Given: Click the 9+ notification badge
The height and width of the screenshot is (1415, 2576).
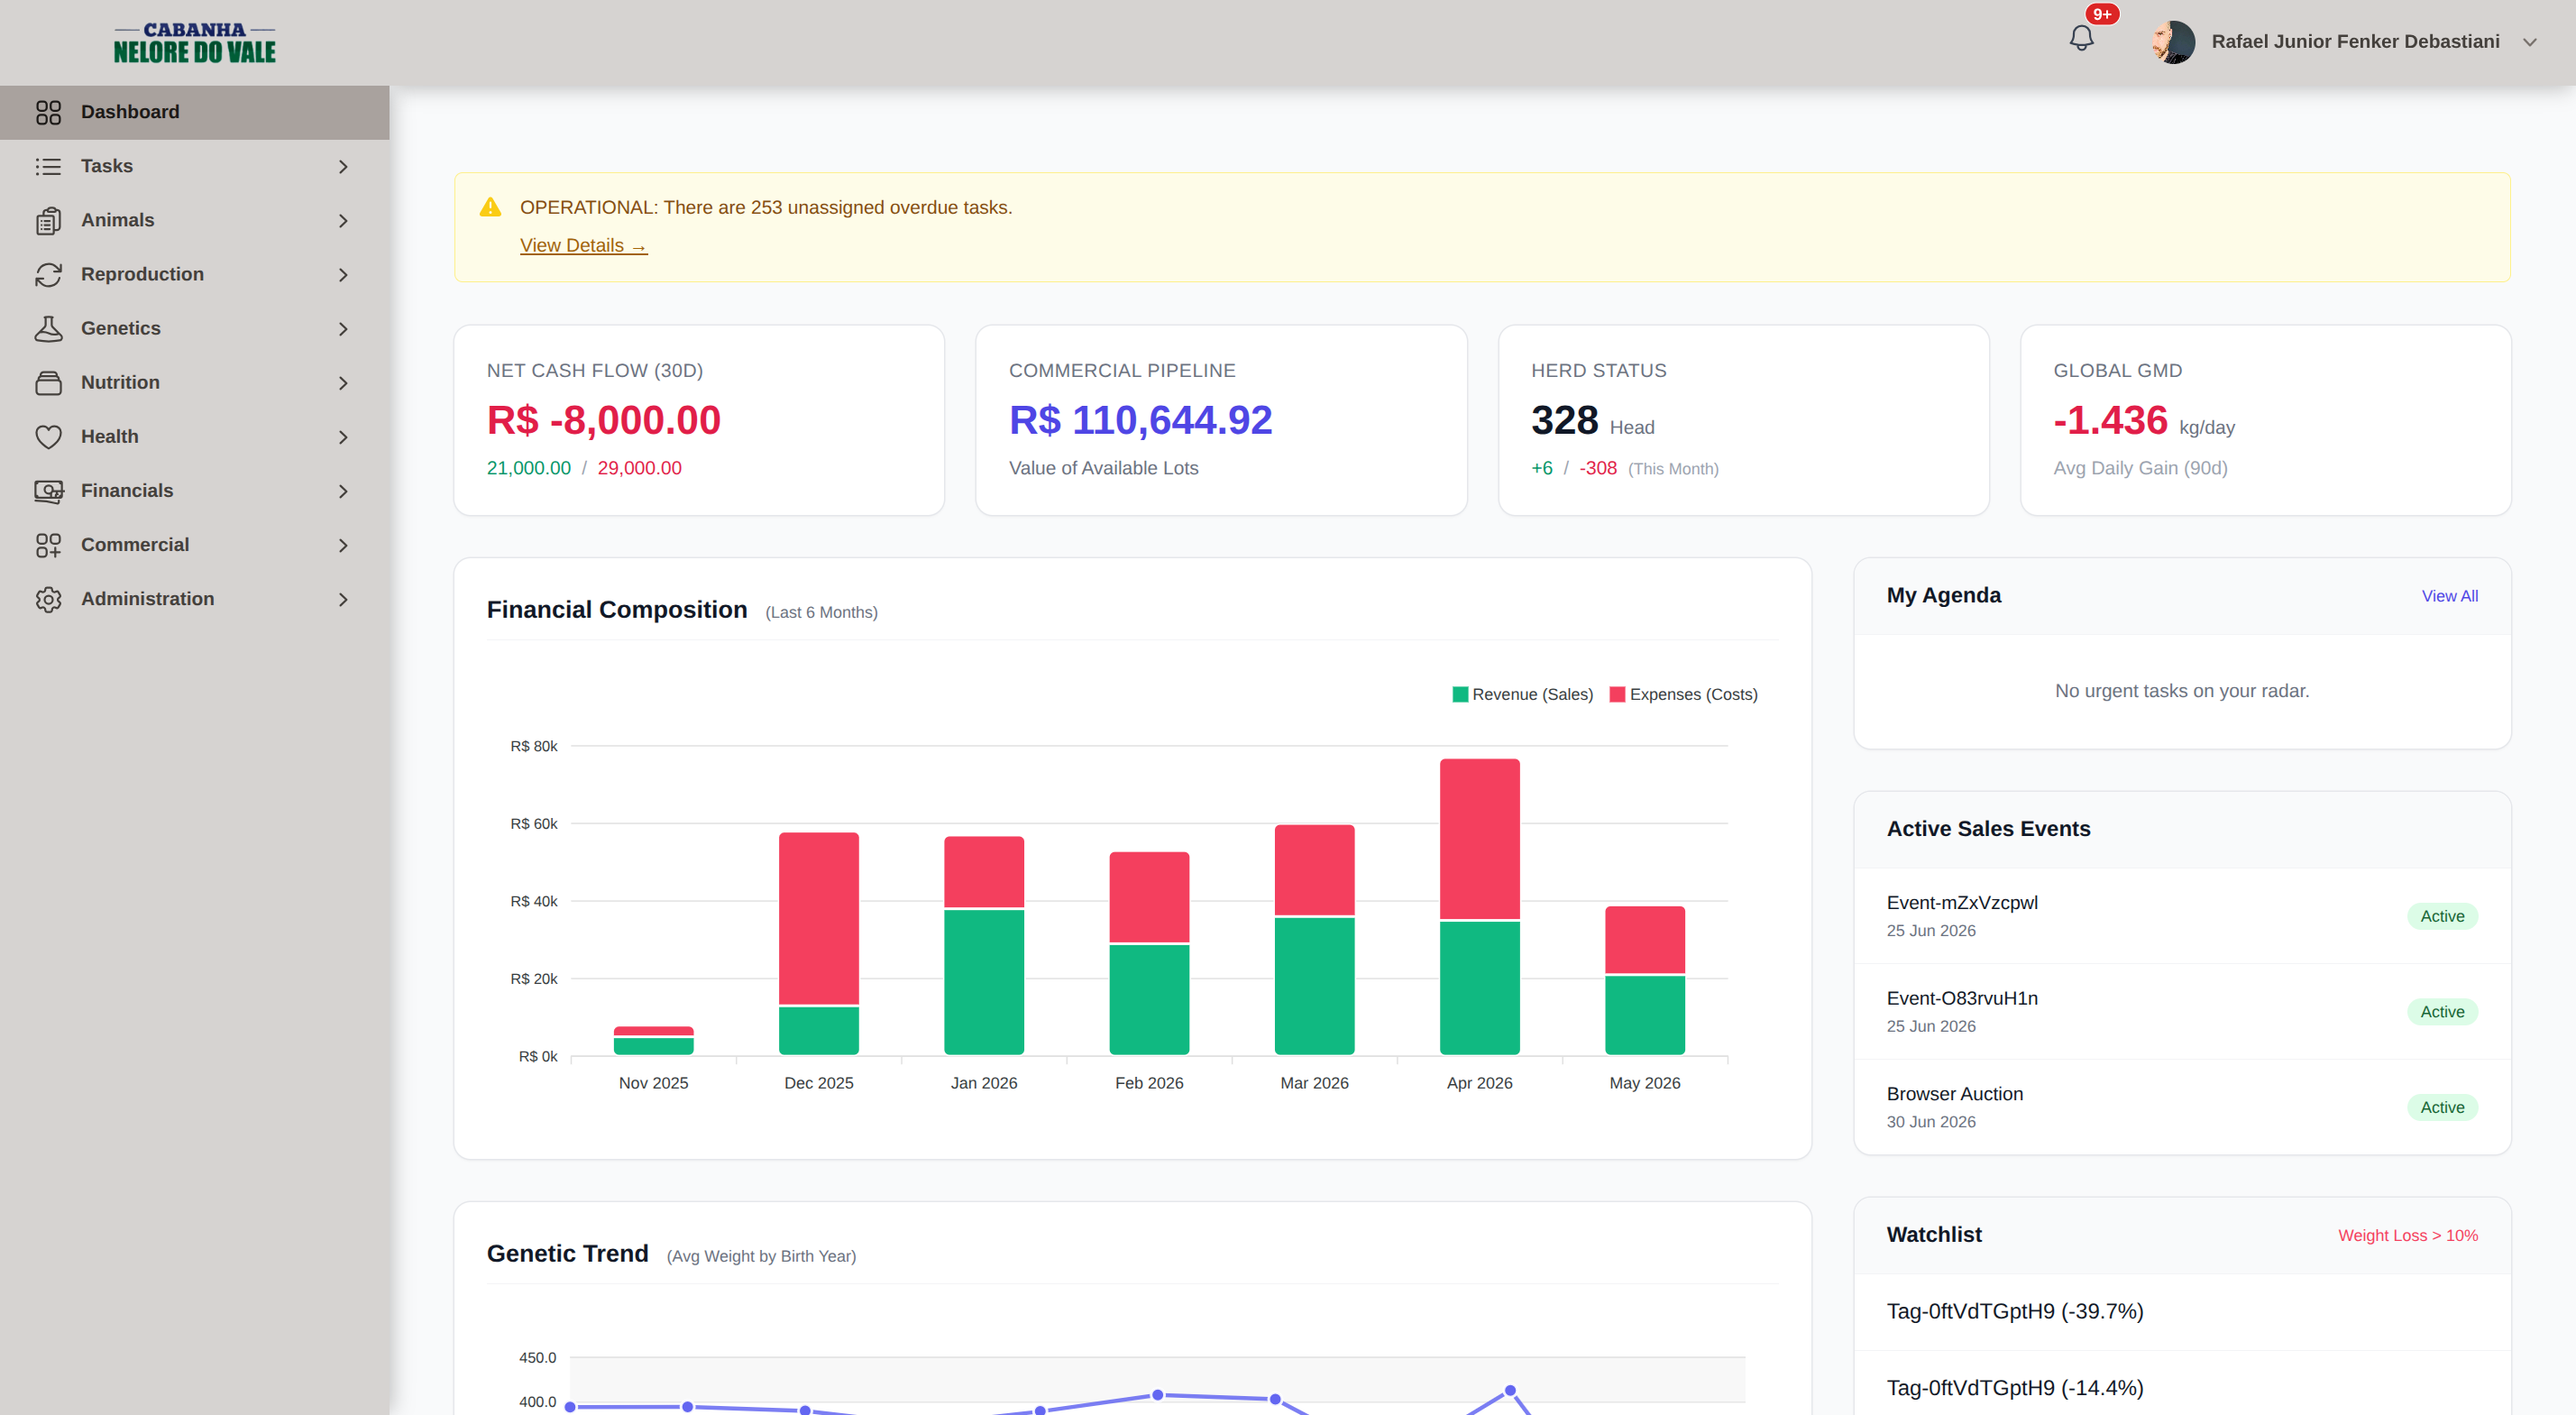Looking at the screenshot, I should point(2102,14).
